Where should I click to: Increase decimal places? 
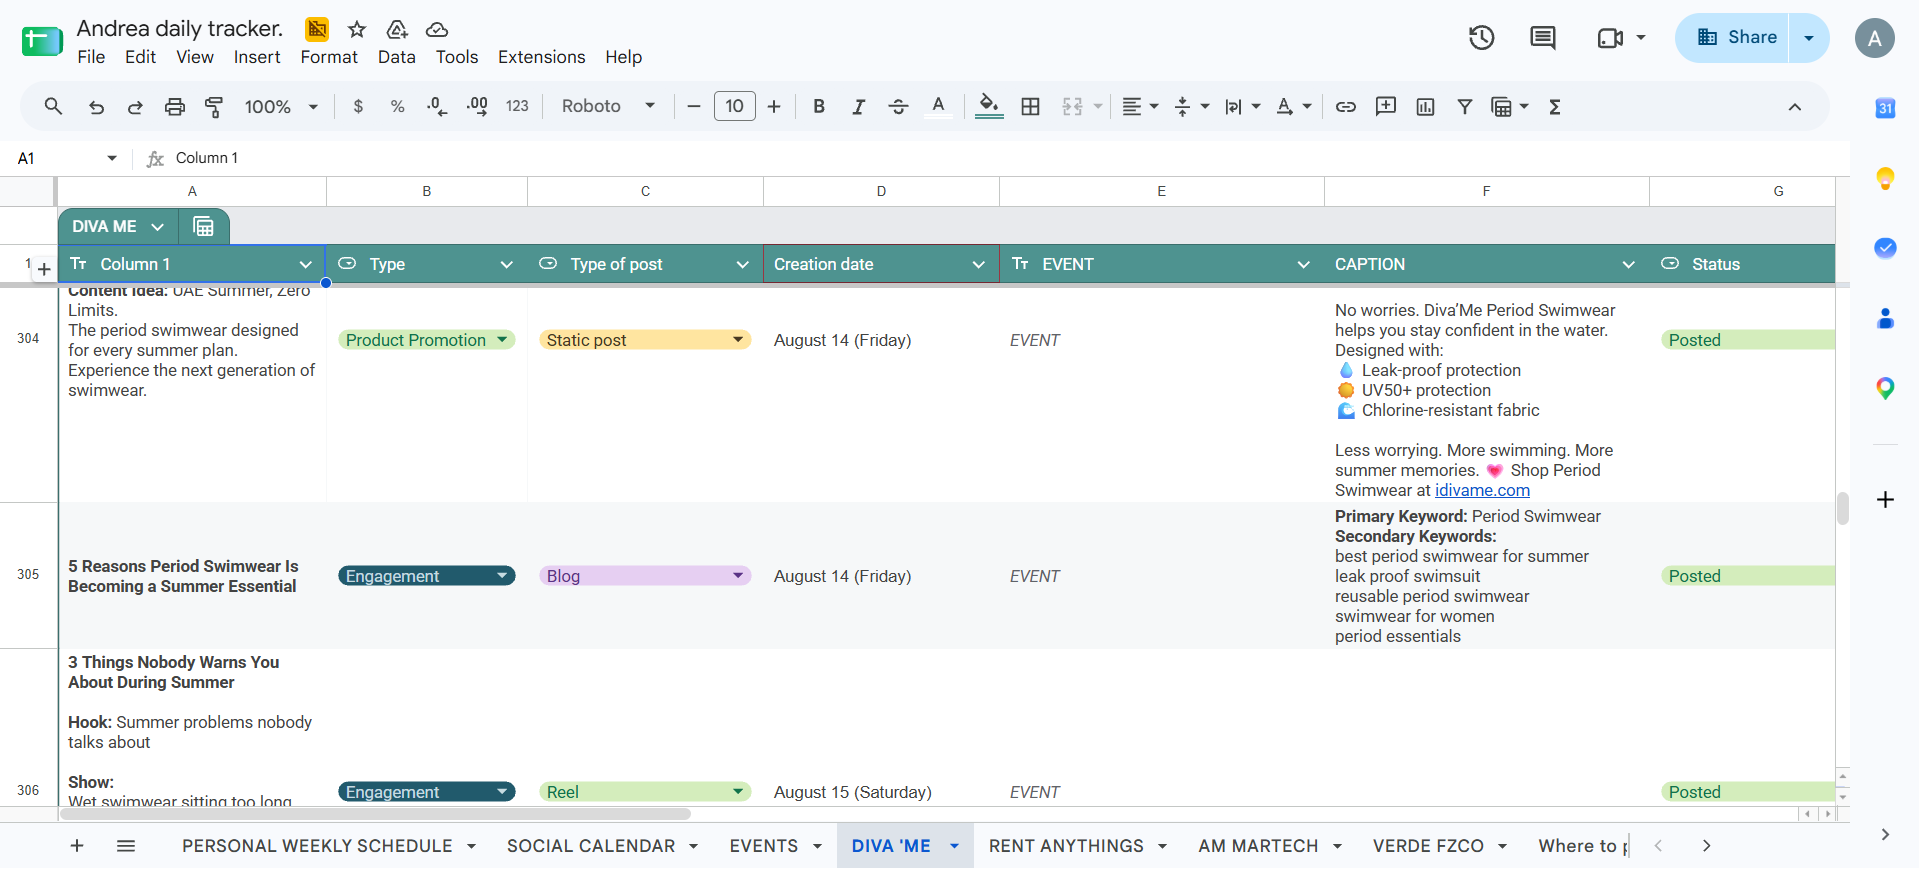477,106
